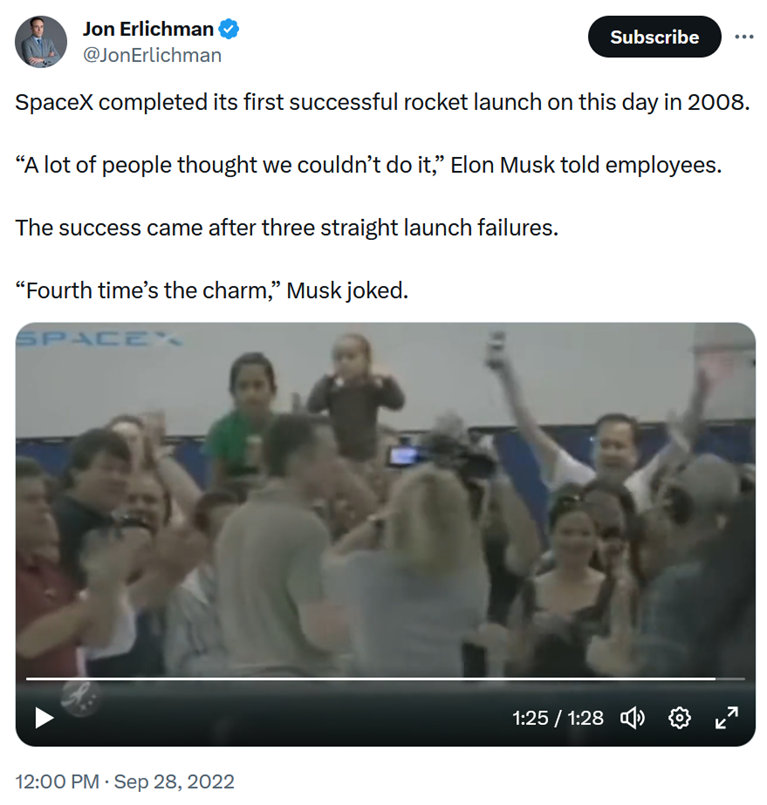Click the cheering crowd video frame
This screenshot has width=767, height=805.
385,500
